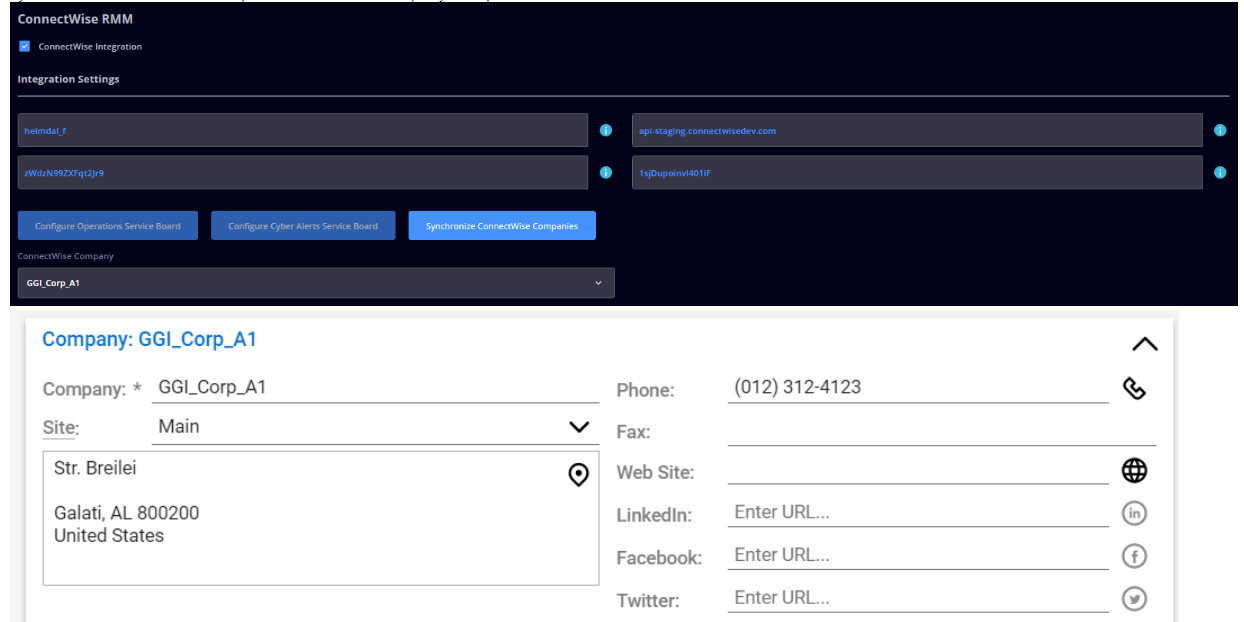The height and width of the screenshot is (622, 1244).
Task: Click the Twitter icon
Action: [x=1135, y=599]
